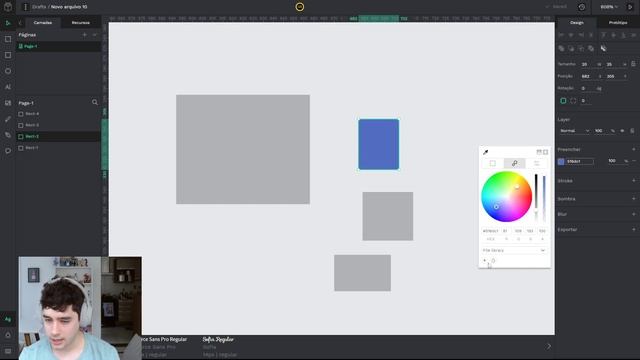The height and width of the screenshot is (360, 640).
Task: Select all-corners radius mode
Action: 563,100
